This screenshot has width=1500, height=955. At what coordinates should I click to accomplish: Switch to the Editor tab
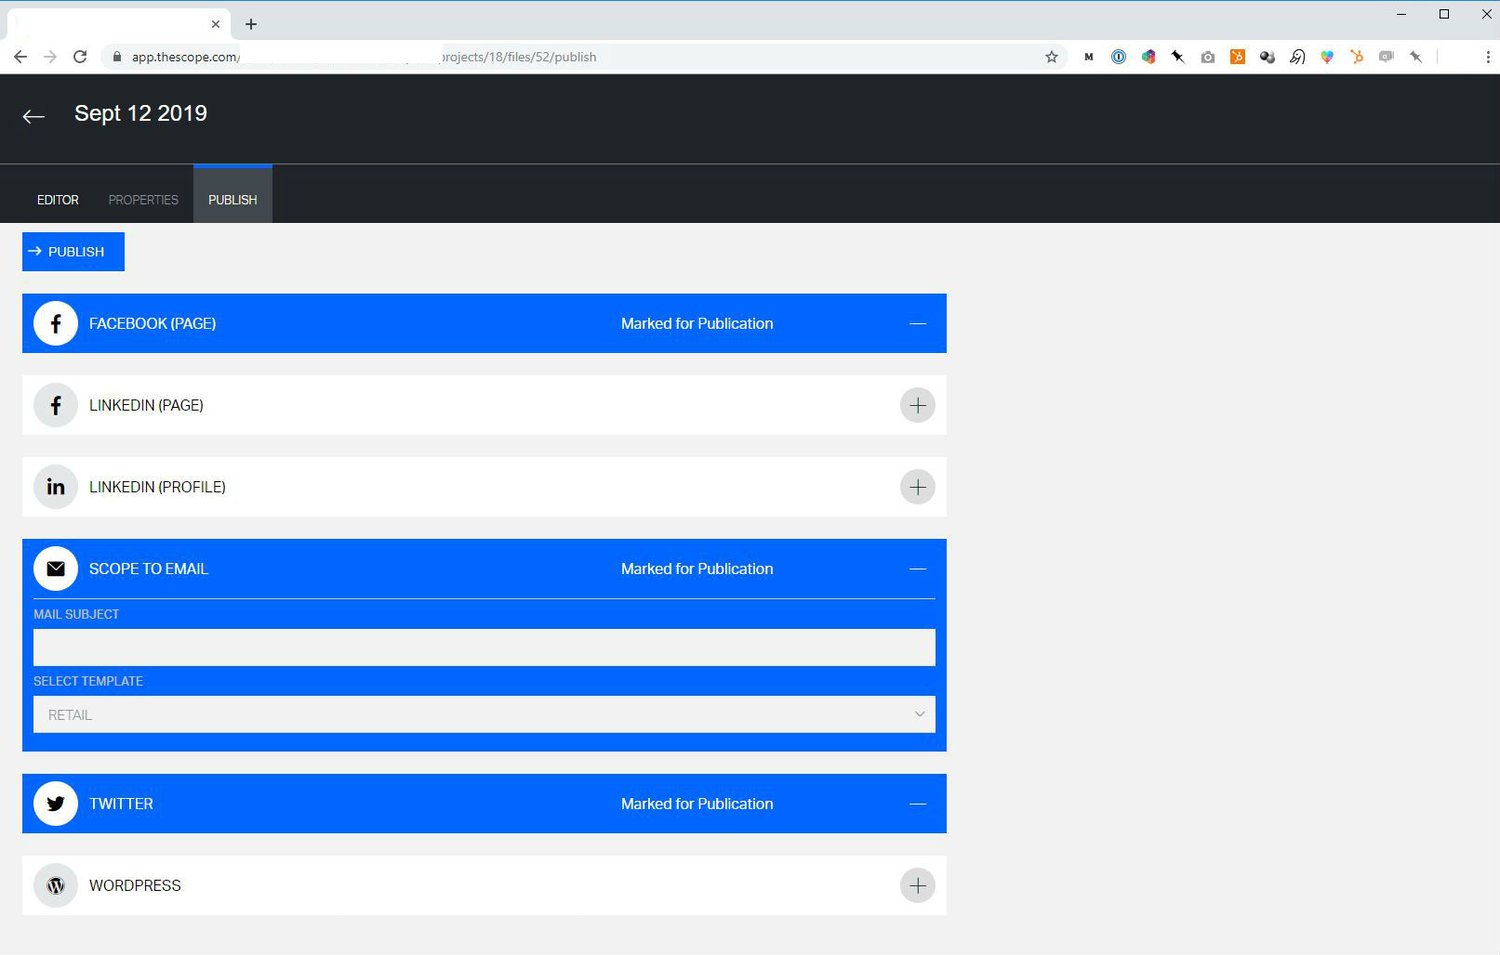[x=57, y=199]
